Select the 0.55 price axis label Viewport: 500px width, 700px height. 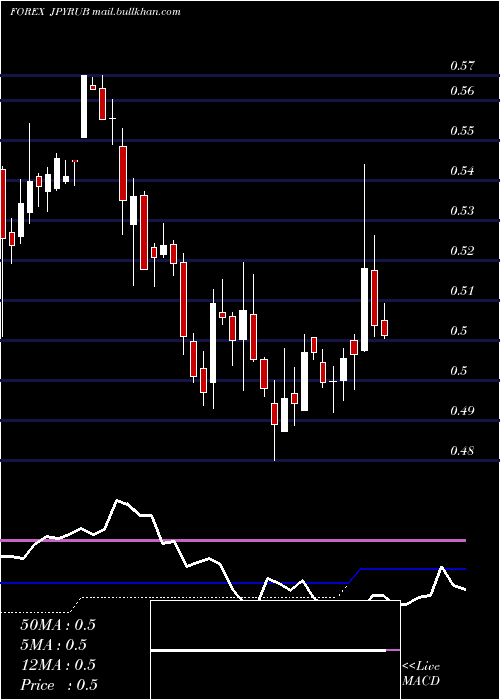pos(462,131)
